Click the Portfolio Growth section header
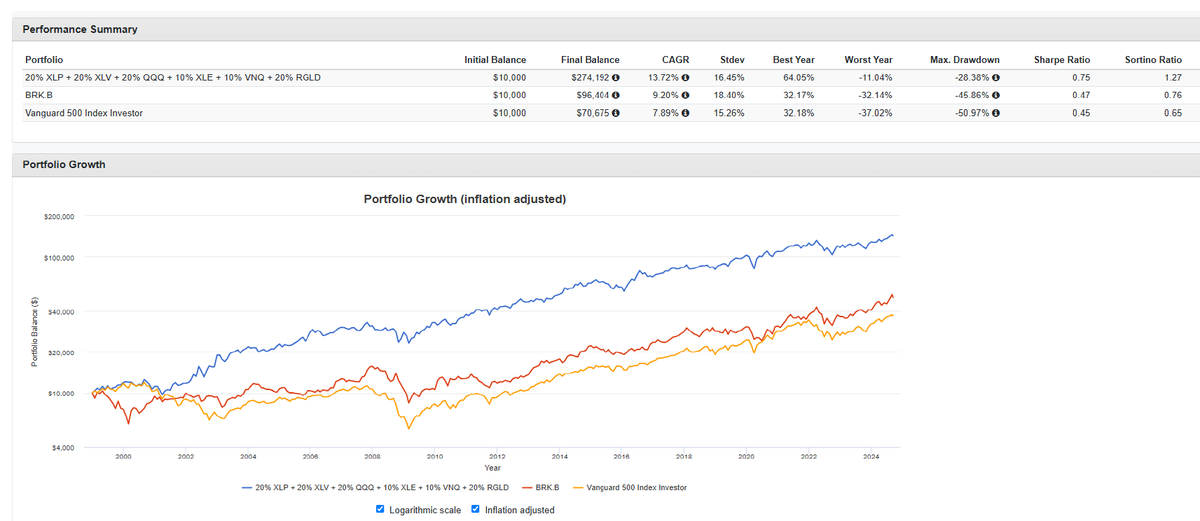 tap(63, 164)
